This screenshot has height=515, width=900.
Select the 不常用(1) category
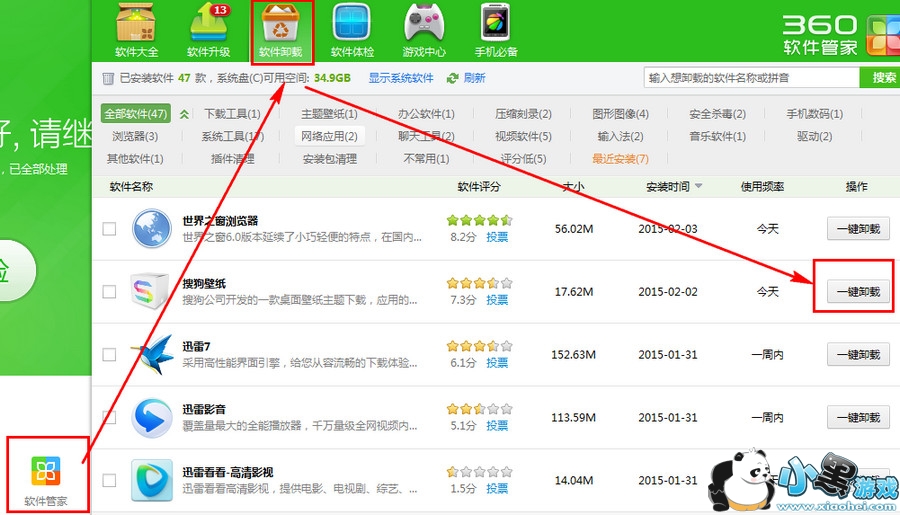(426, 158)
